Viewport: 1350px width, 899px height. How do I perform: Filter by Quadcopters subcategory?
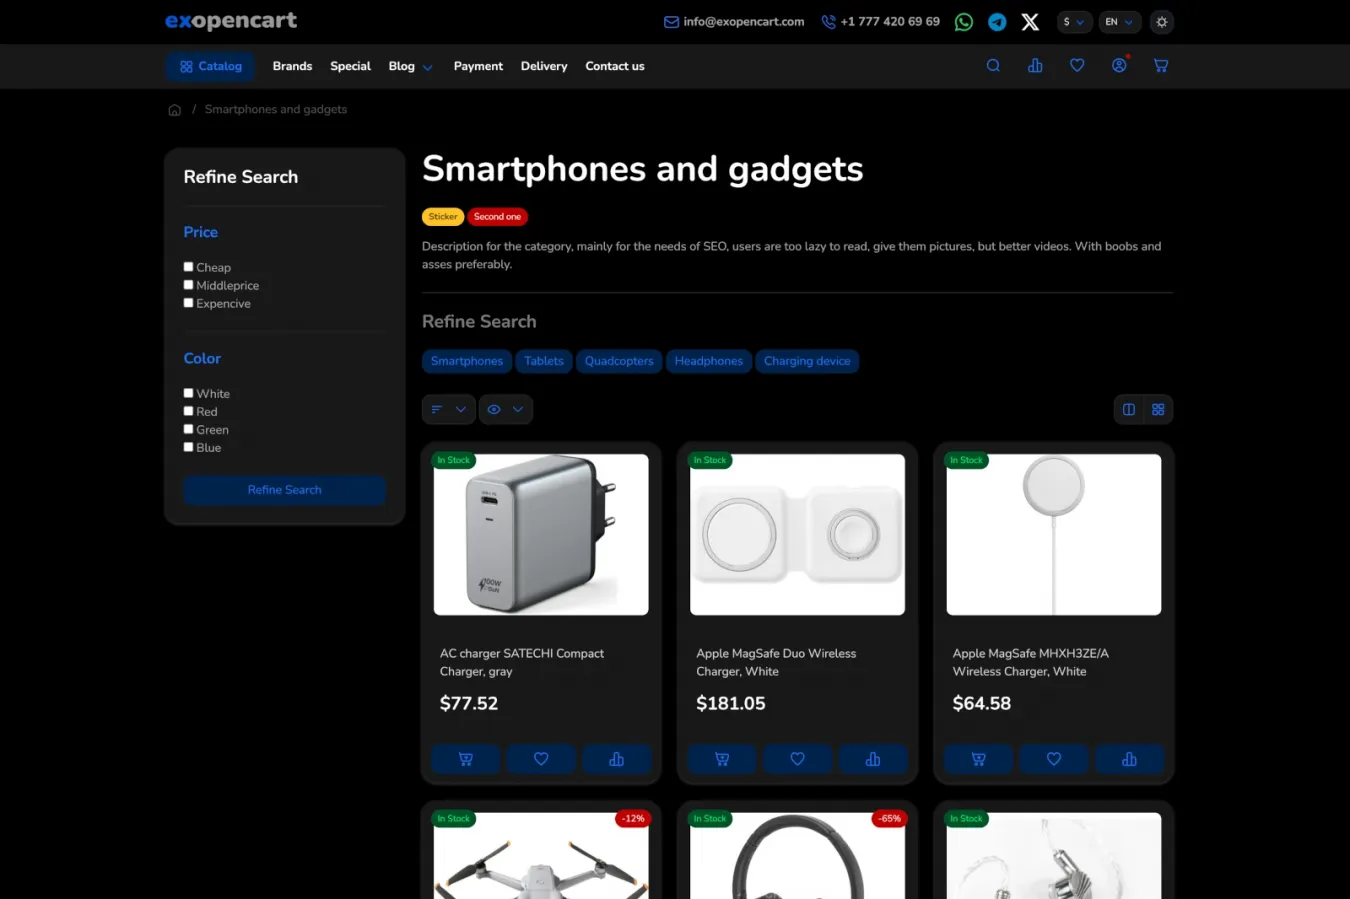[x=619, y=361]
